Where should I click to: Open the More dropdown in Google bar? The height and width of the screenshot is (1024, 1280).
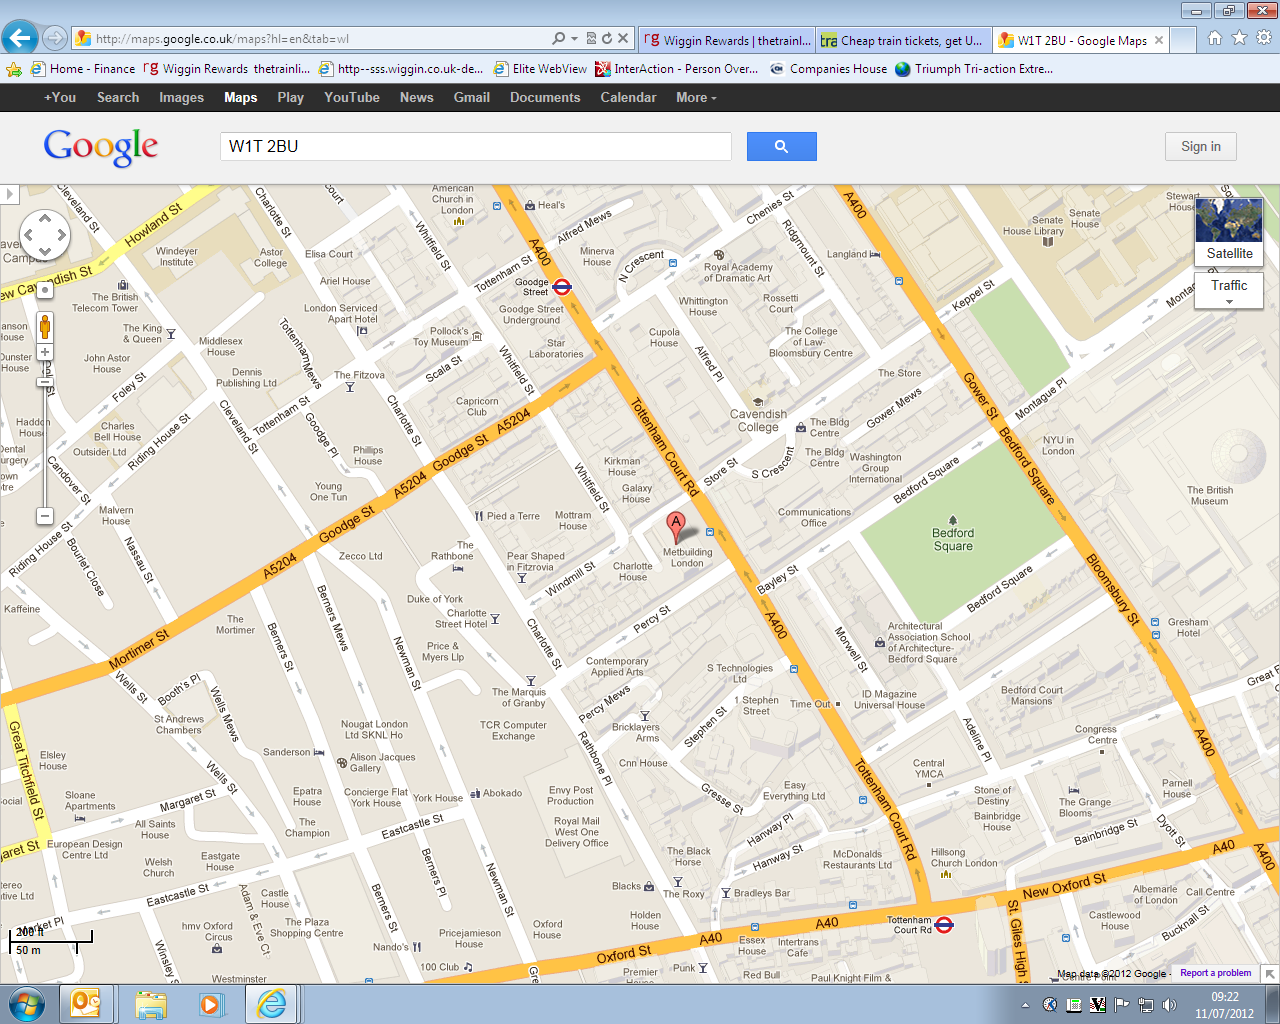pos(696,97)
